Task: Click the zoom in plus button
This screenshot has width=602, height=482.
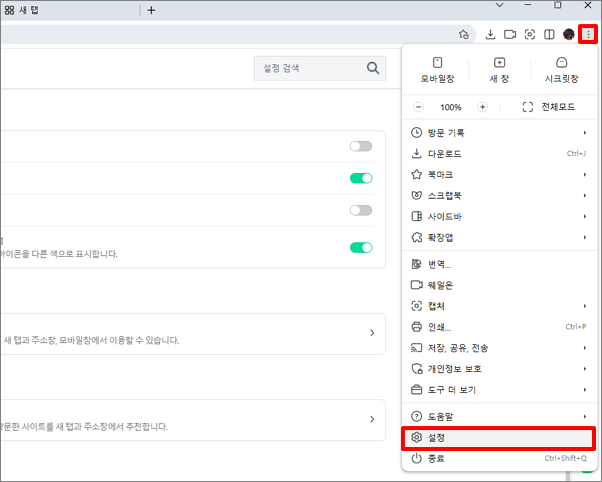Action: [483, 107]
